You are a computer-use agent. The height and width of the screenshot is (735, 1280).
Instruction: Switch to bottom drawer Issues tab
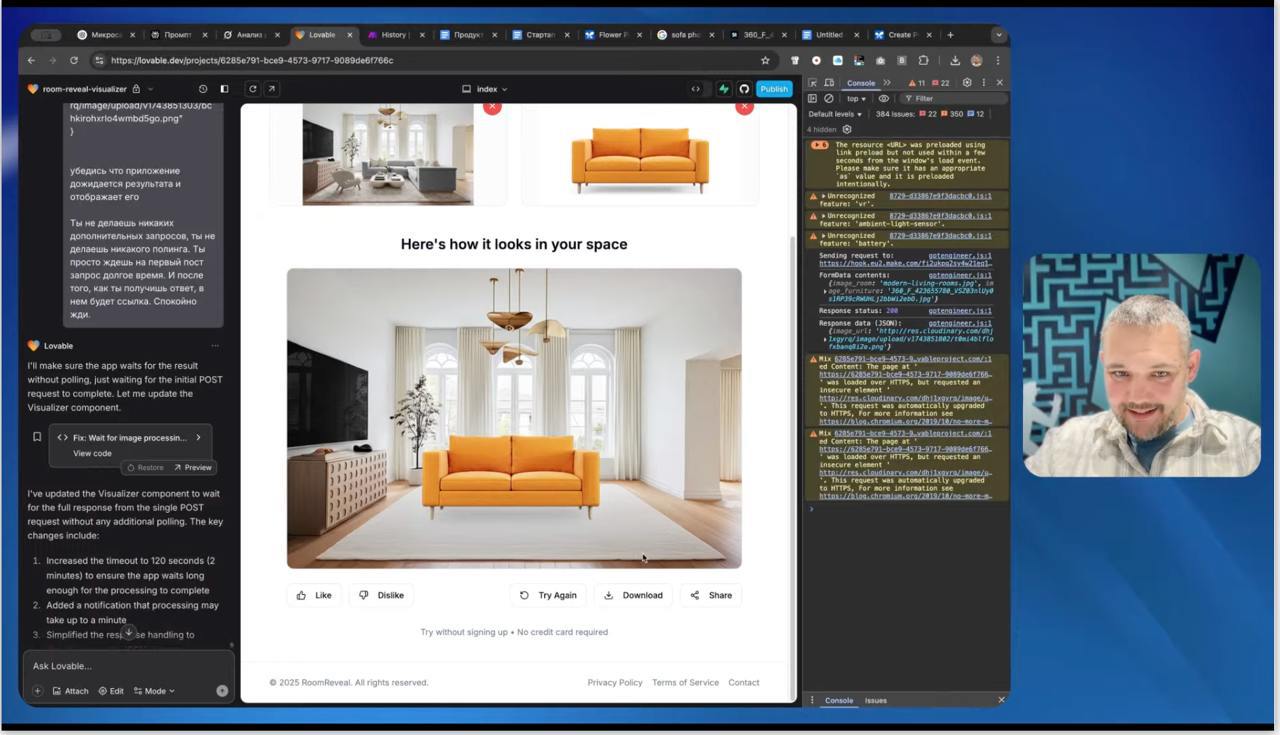coord(875,700)
